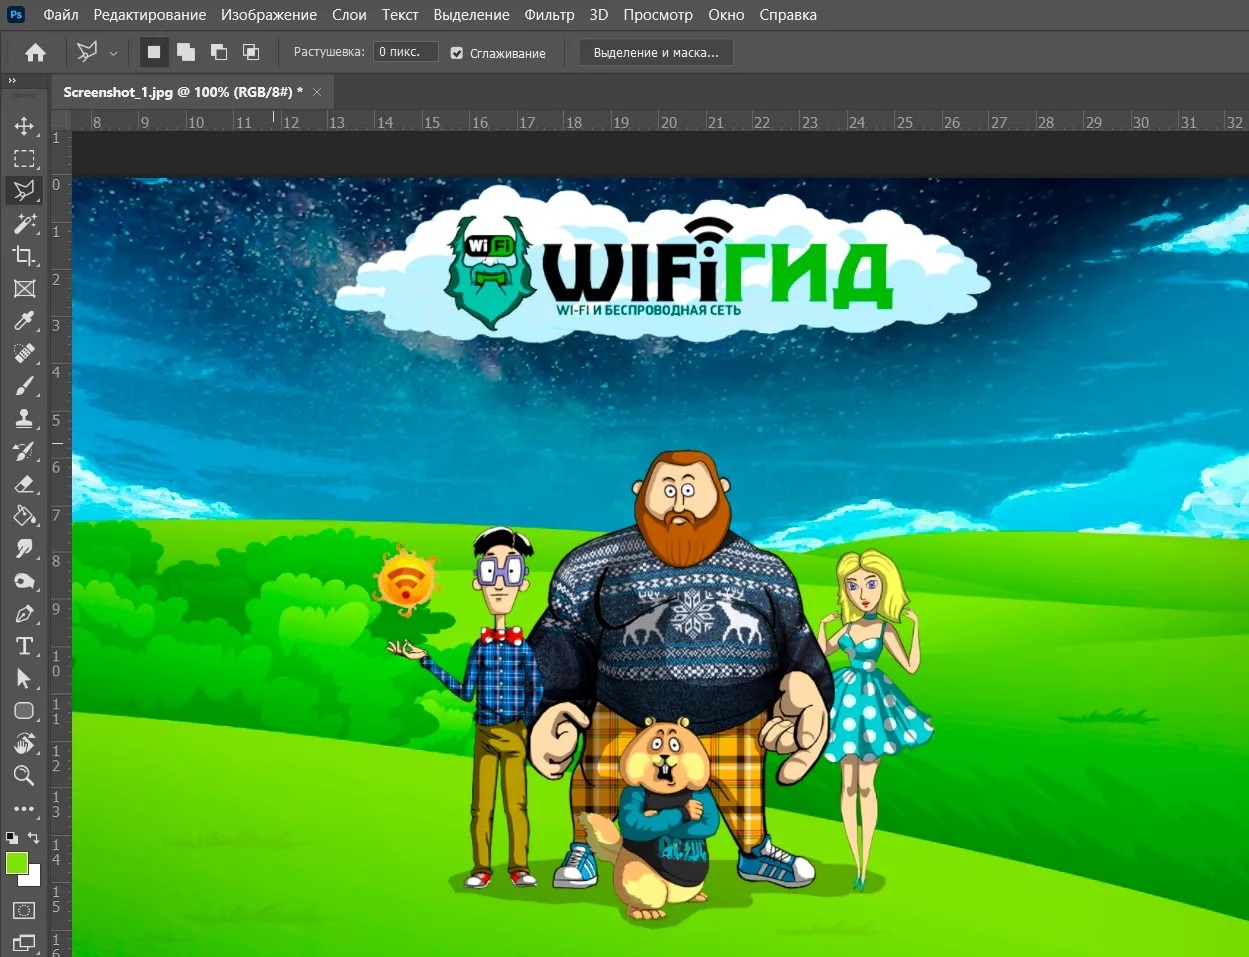The height and width of the screenshot is (957, 1249).
Task: Select the Rounded Rectangle shape tool
Action: point(24,711)
